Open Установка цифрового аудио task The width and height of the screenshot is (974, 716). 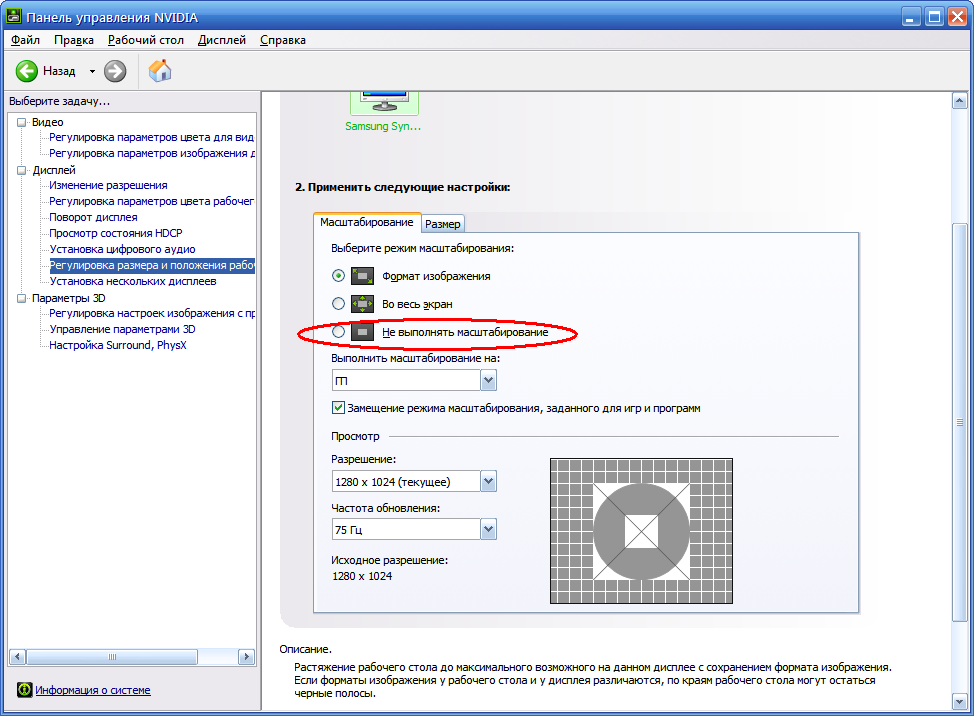(x=122, y=249)
